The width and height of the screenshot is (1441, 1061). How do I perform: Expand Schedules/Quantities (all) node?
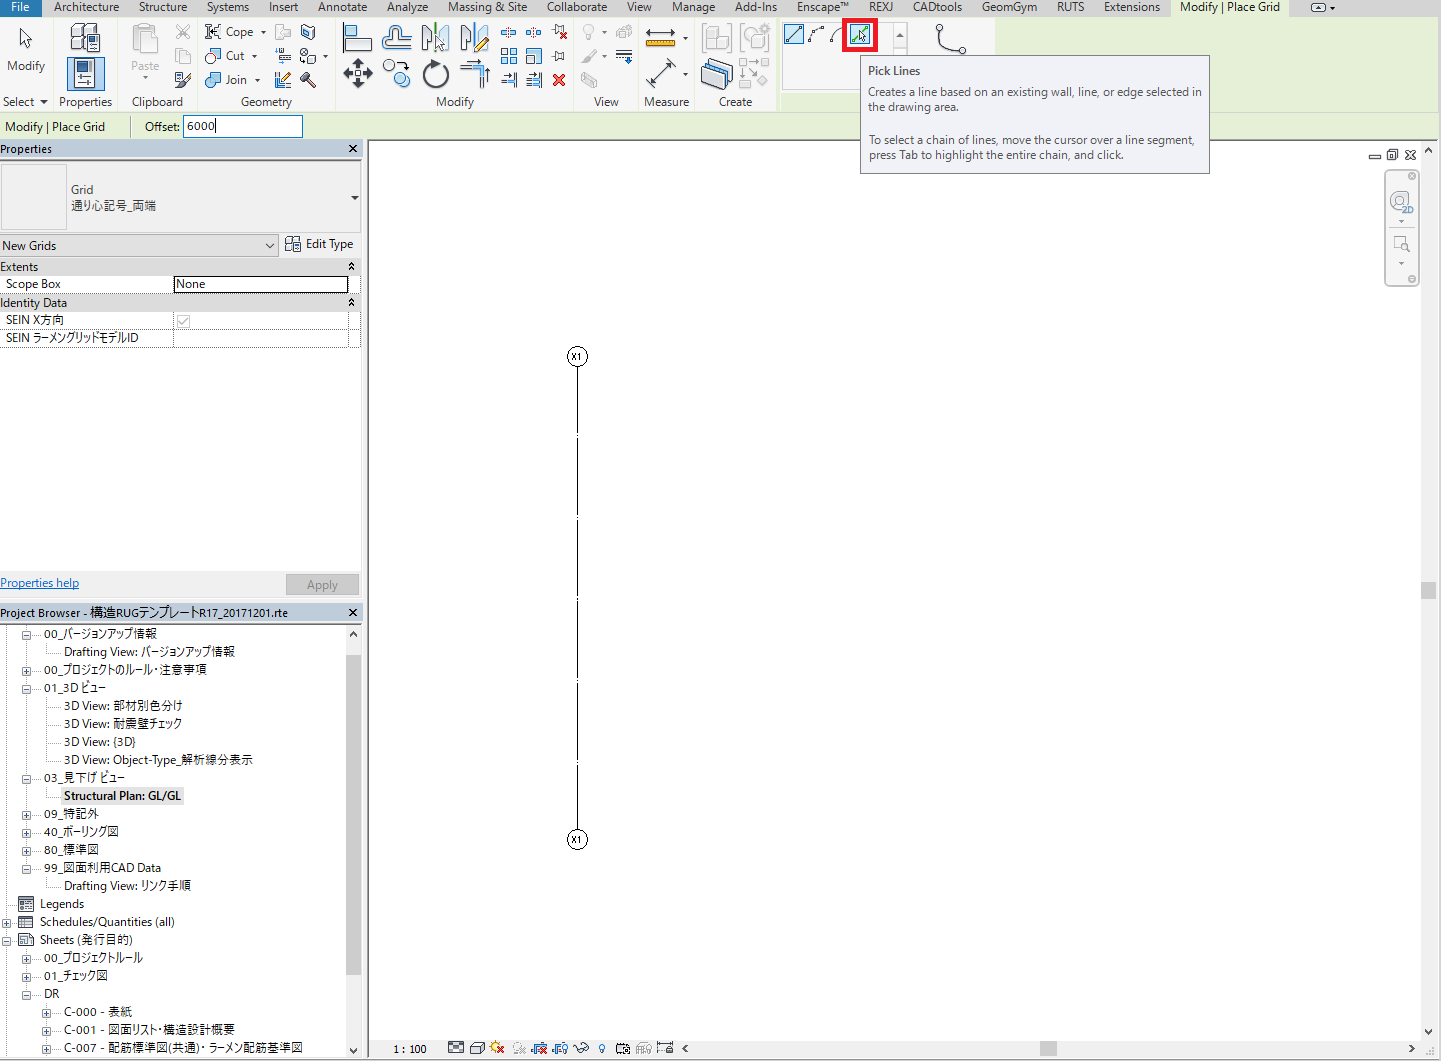click(x=7, y=922)
